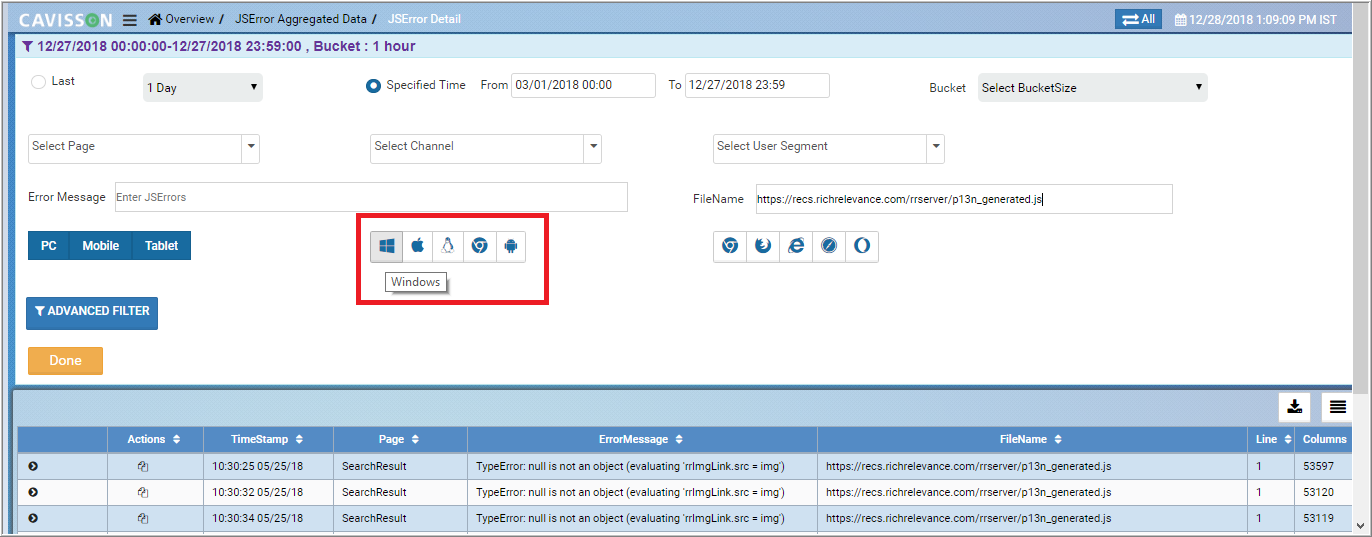Sort by the Actions column
Image resolution: width=1372 pixels, height=537 pixels.
coord(155,440)
